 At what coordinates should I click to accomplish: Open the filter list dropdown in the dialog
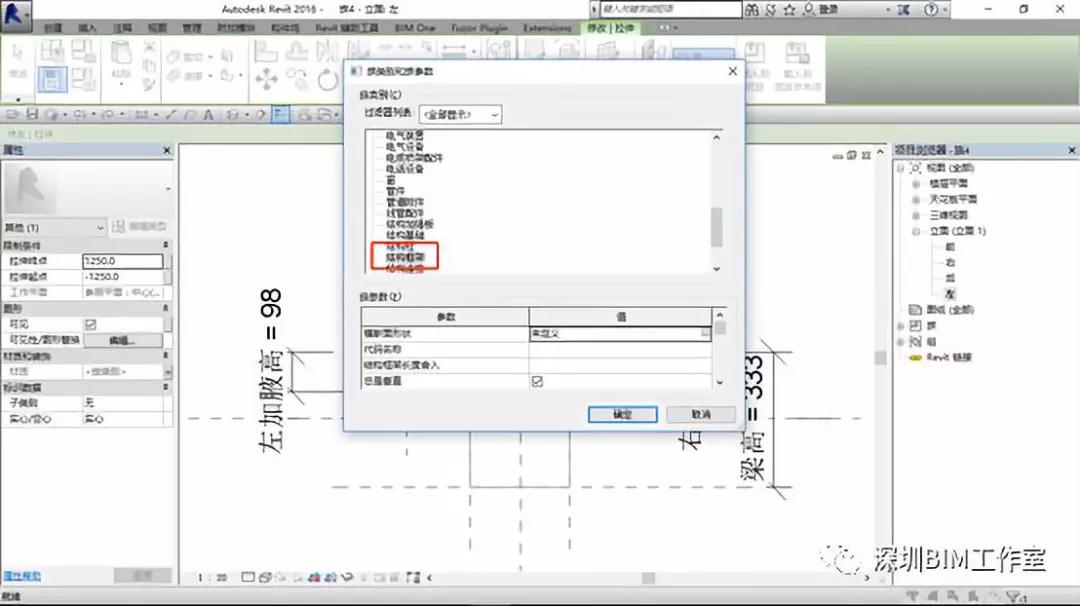point(460,114)
